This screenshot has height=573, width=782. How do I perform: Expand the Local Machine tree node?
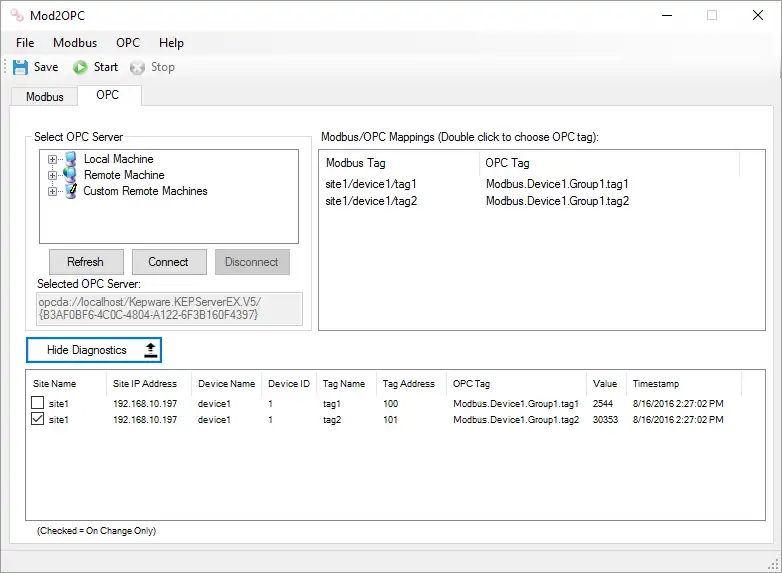[52, 160]
